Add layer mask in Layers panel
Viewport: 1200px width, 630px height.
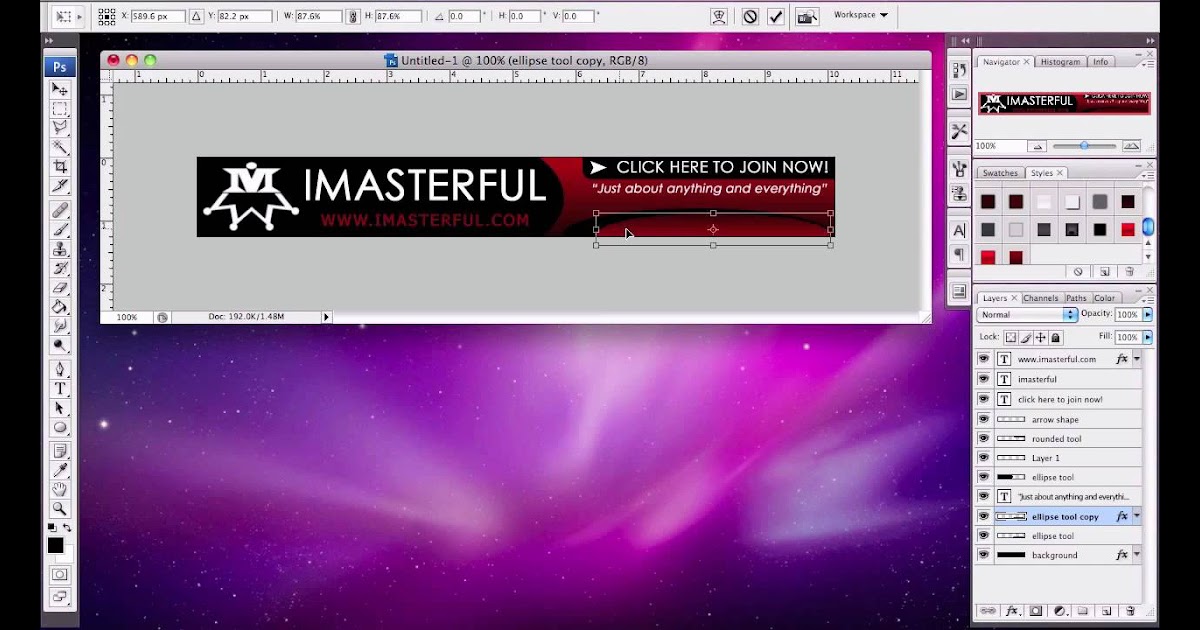point(1035,610)
